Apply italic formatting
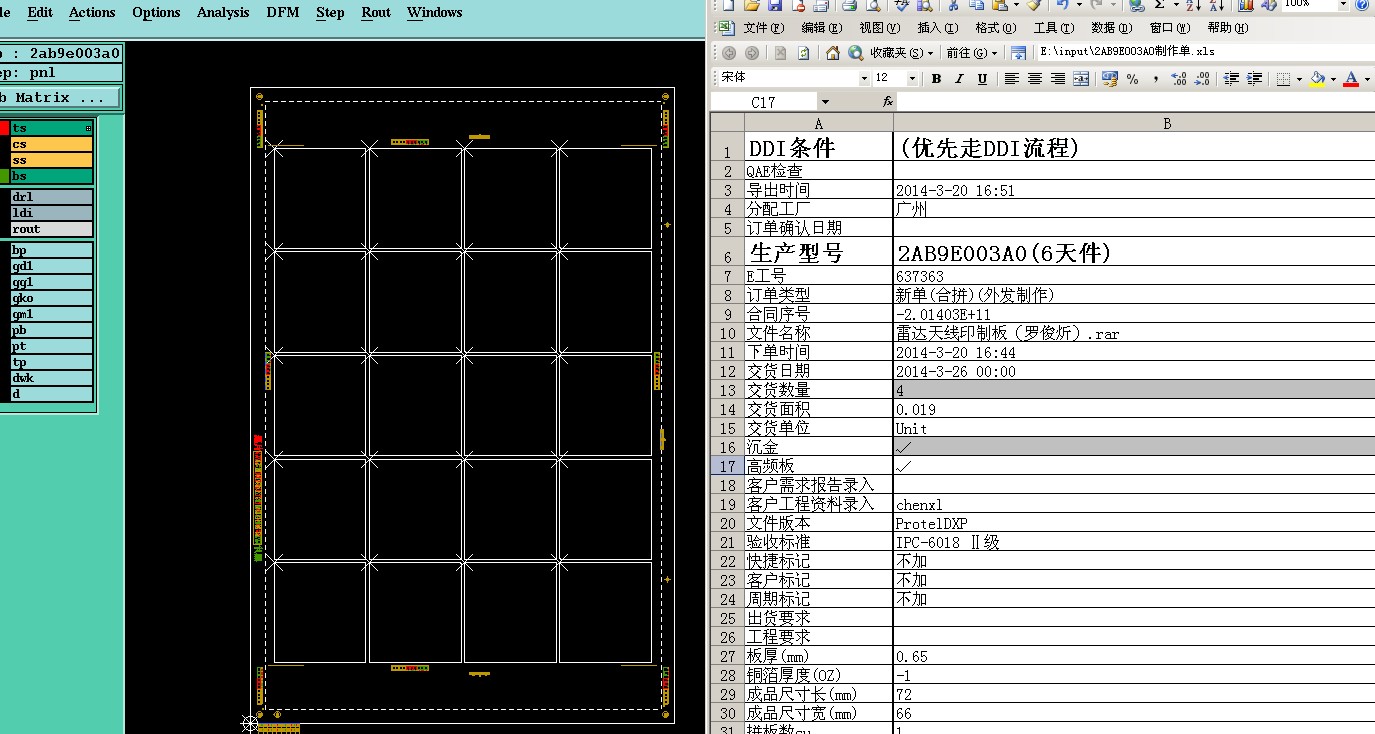Image resolution: width=1375 pixels, height=734 pixels. pyautogui.click(x=959, y=79)
